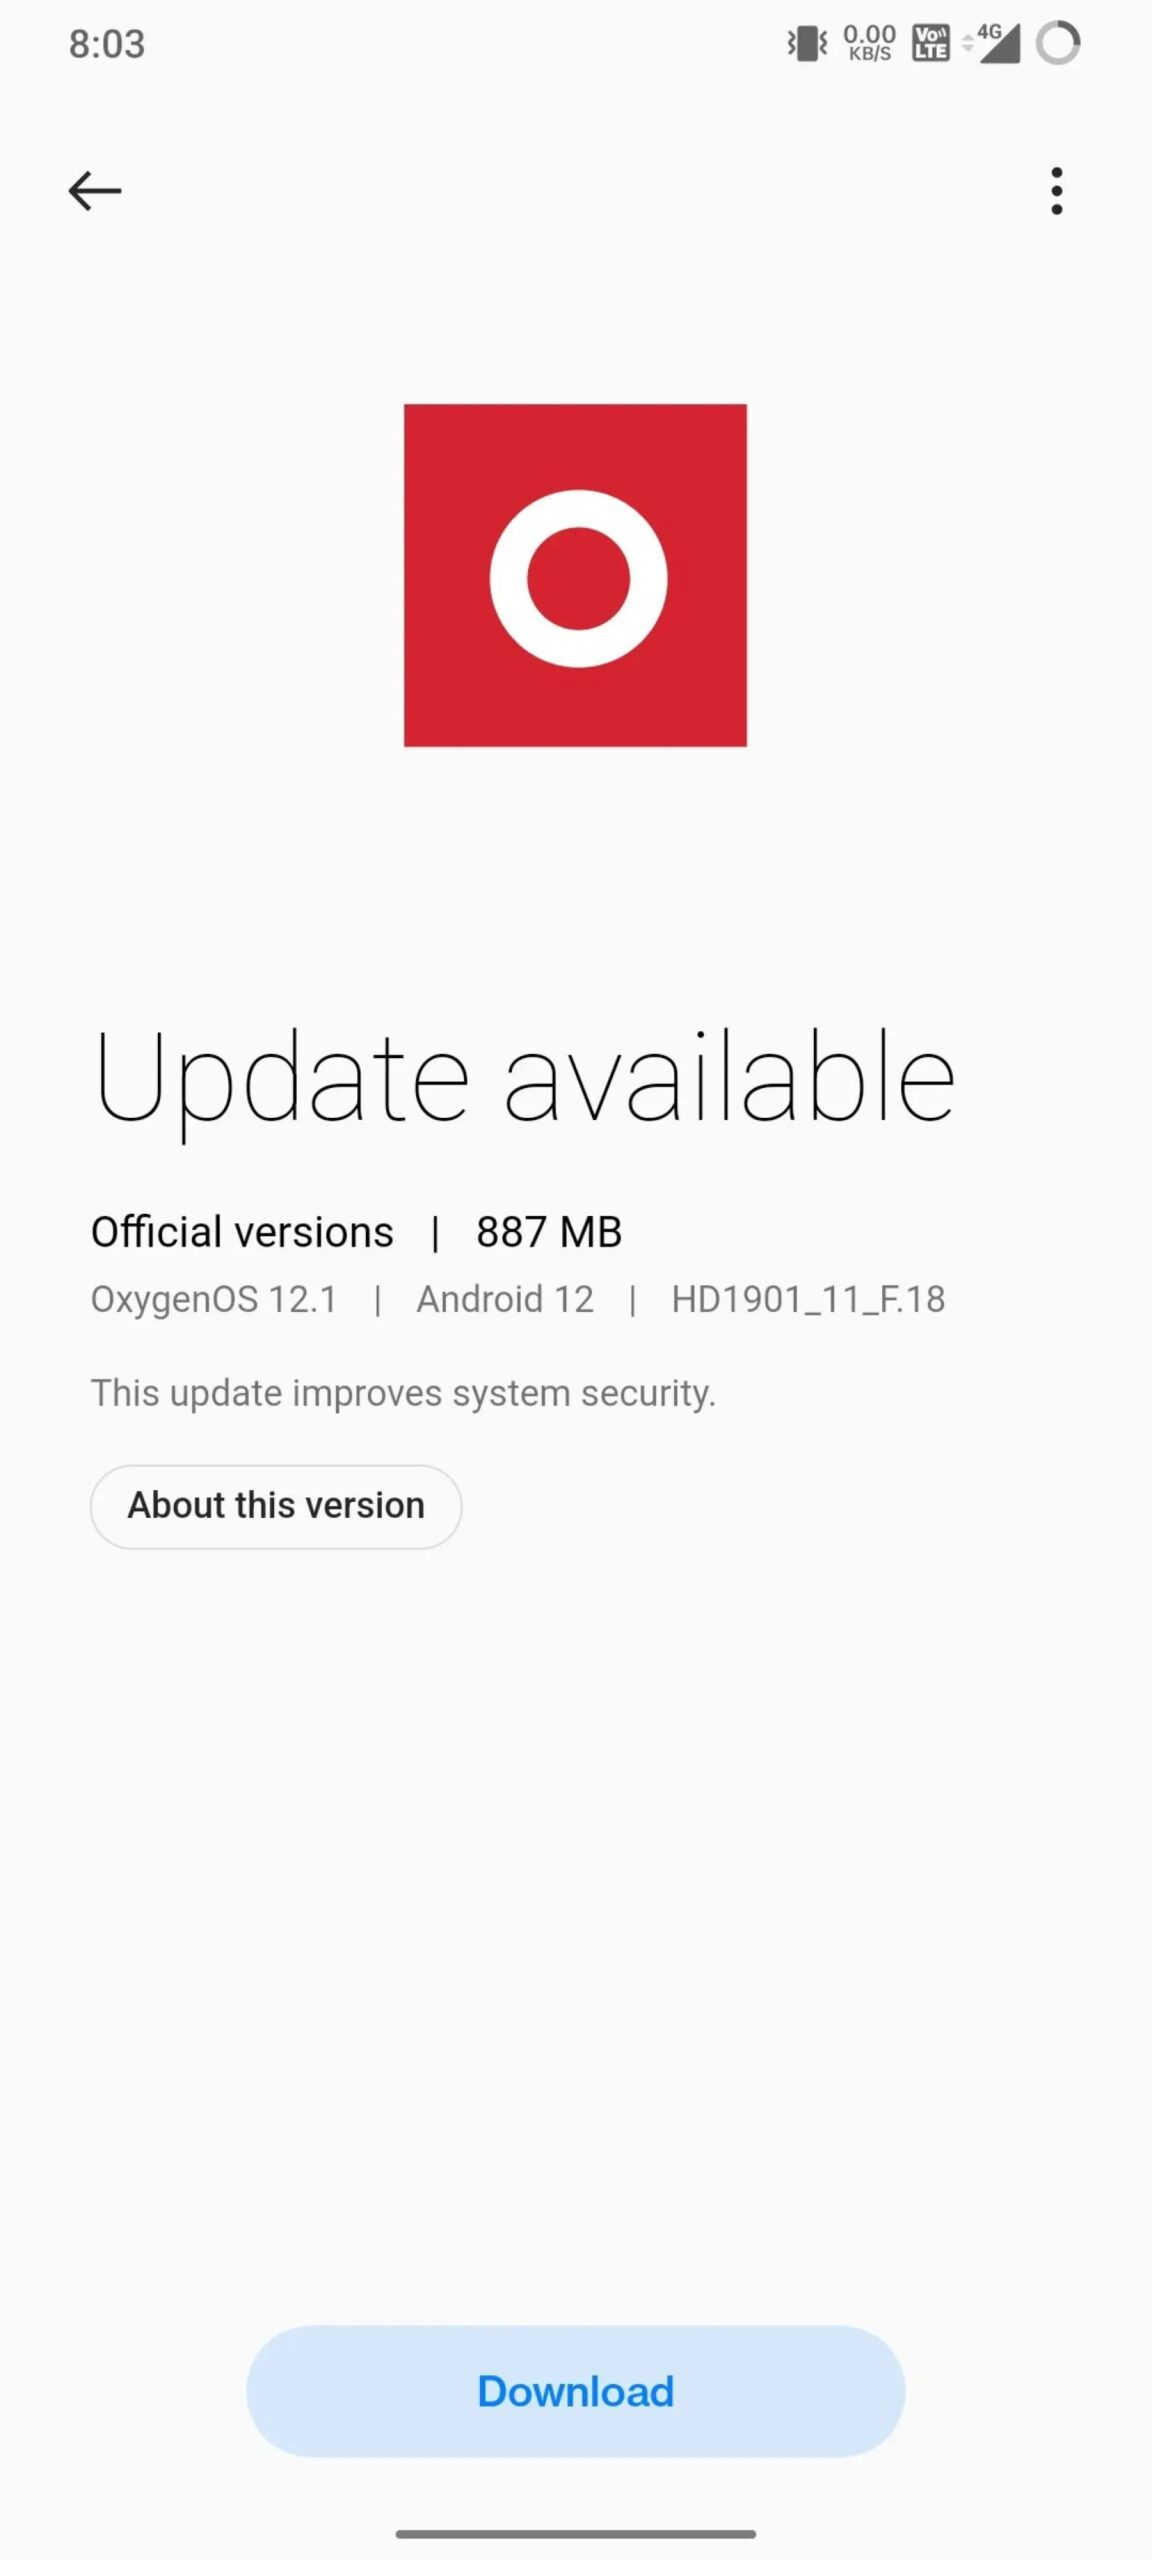Tap the network speed KB/S indicator
This screenshot has height=2560, width=1152.
click(x=869, y=44)
